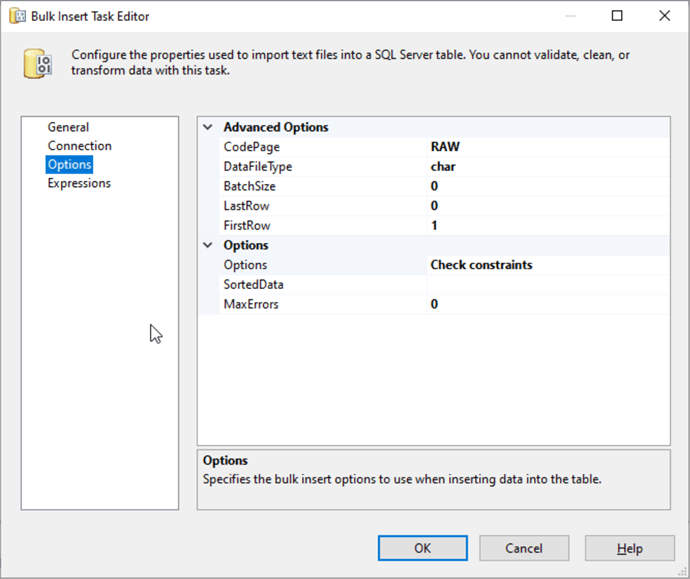The width and height of the screenshot is (690, 579).
Task: Click the BatchSize value field
Action: pyautogui.click(x=547, y=186)
